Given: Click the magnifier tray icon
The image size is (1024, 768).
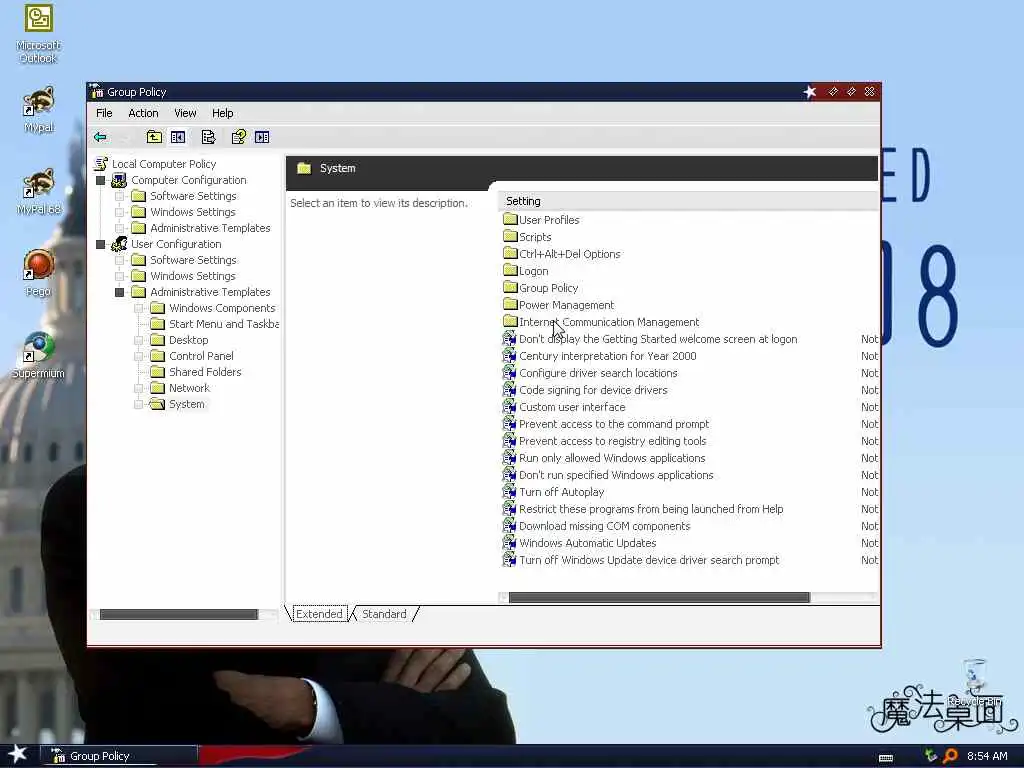Looking at the screenshot, I should pyautogui.click(x=950, y=756).
